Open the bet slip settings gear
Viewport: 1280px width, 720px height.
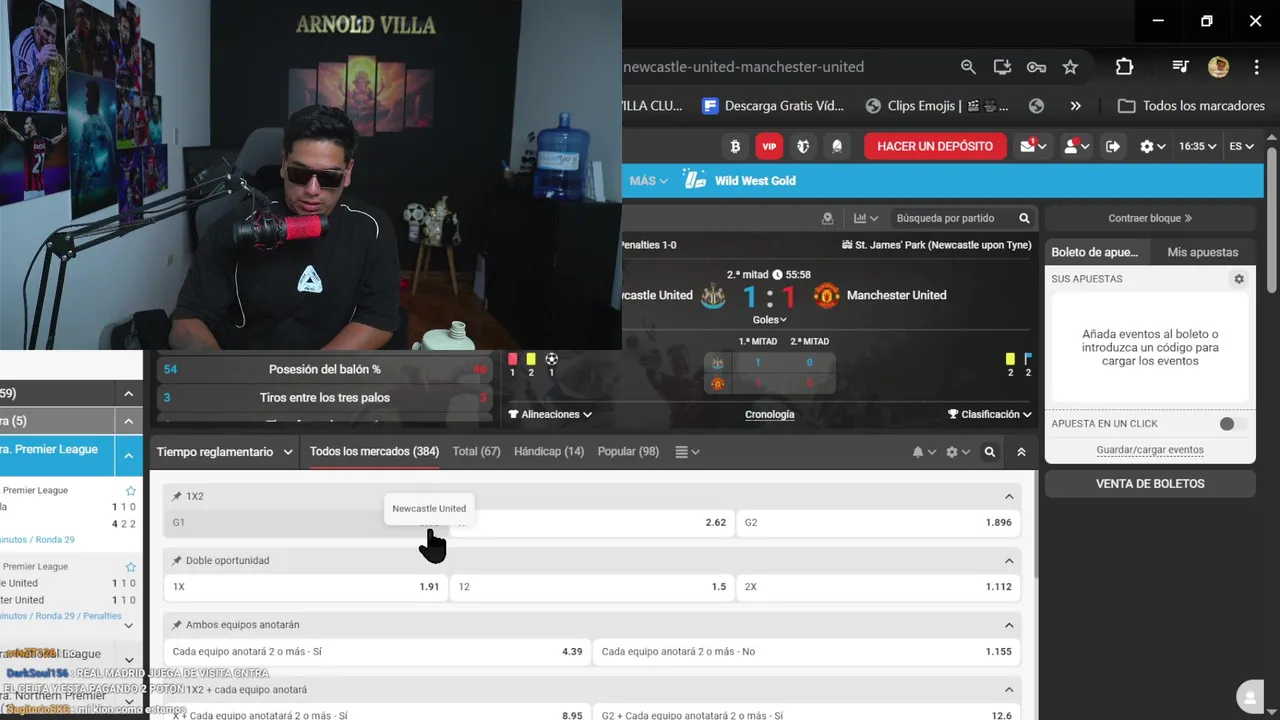pos(1239,279)
